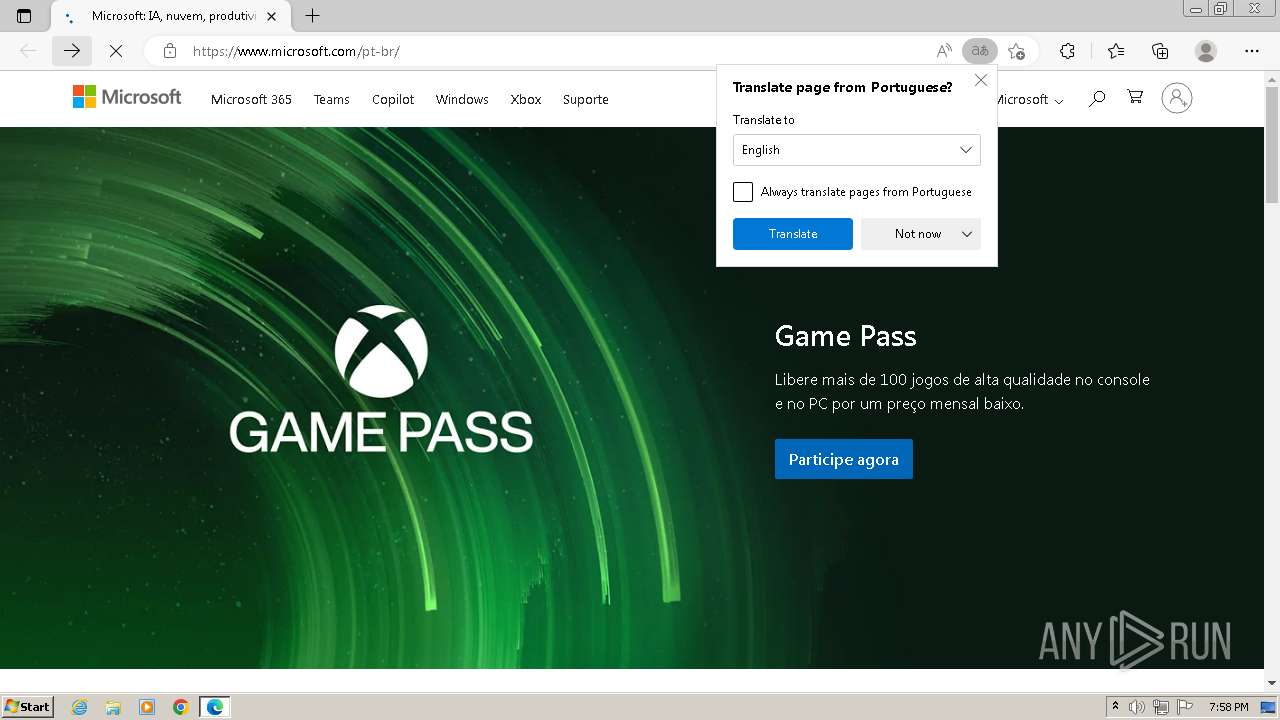Screen dimensions: 1280x720
Task: Select Edge taskbar button
Action: pyautogui.click(x=215, y=707)
